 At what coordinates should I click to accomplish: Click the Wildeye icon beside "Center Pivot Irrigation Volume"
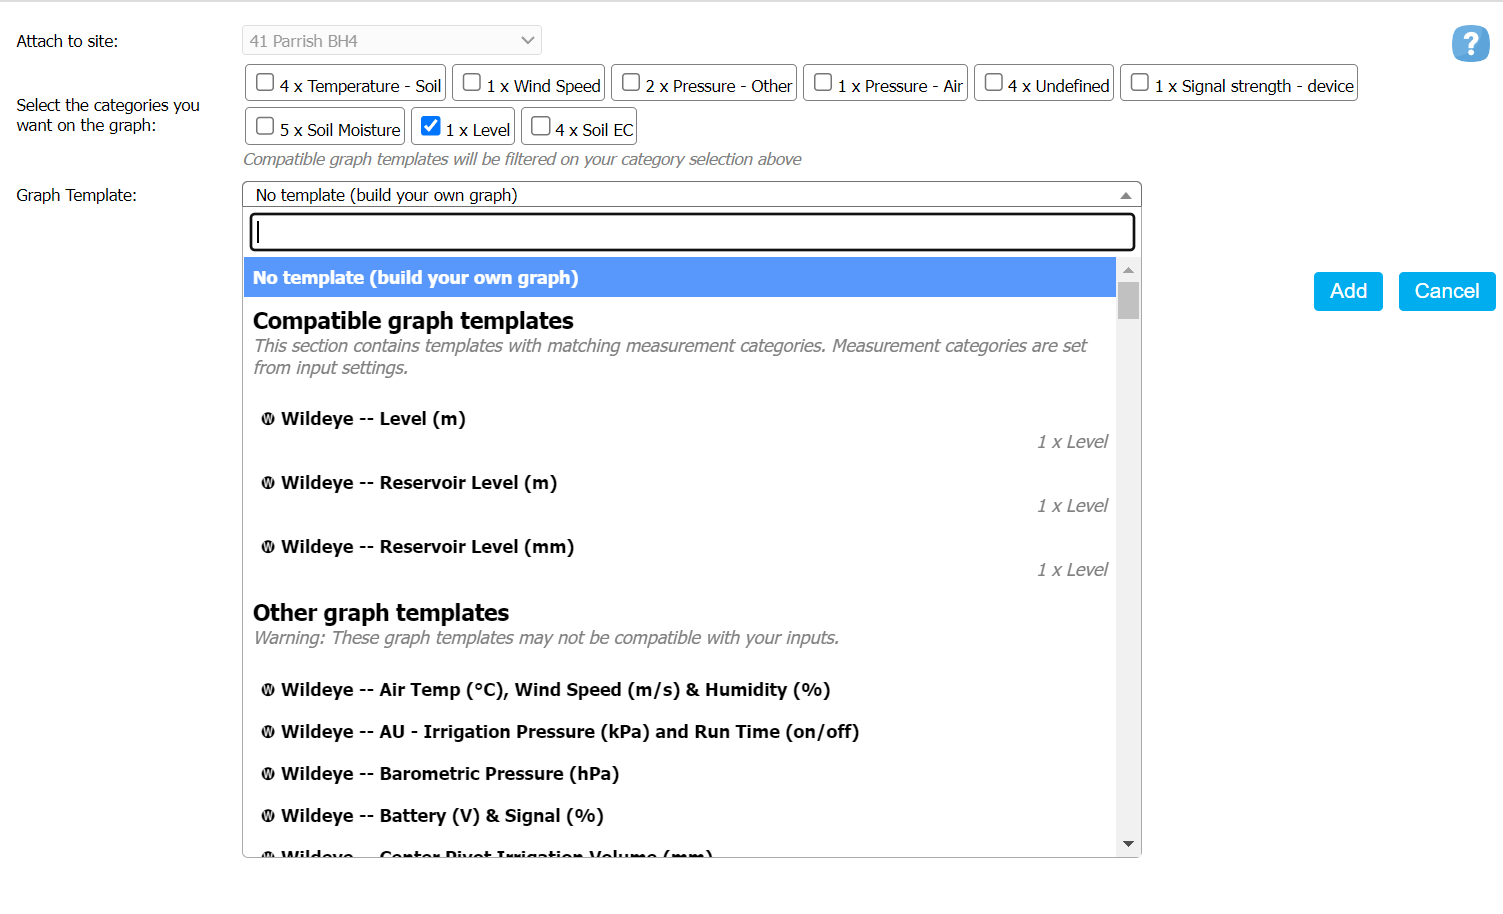coord(267,855)
